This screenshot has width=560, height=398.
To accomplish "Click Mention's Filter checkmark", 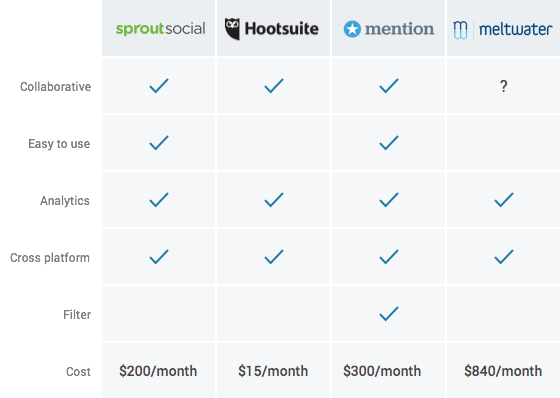I will pos(389,314).
